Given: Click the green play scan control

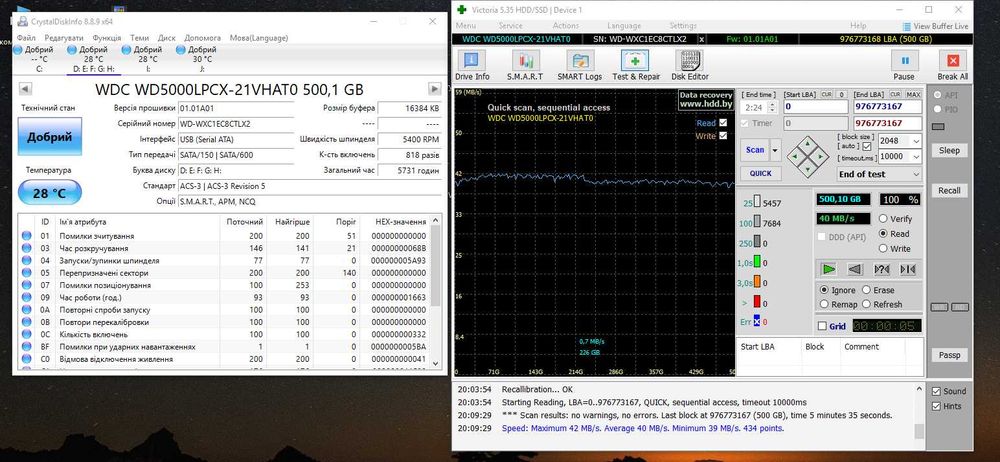Looking at the screenshot, I should pyautogui.click(x=828, y=269).
